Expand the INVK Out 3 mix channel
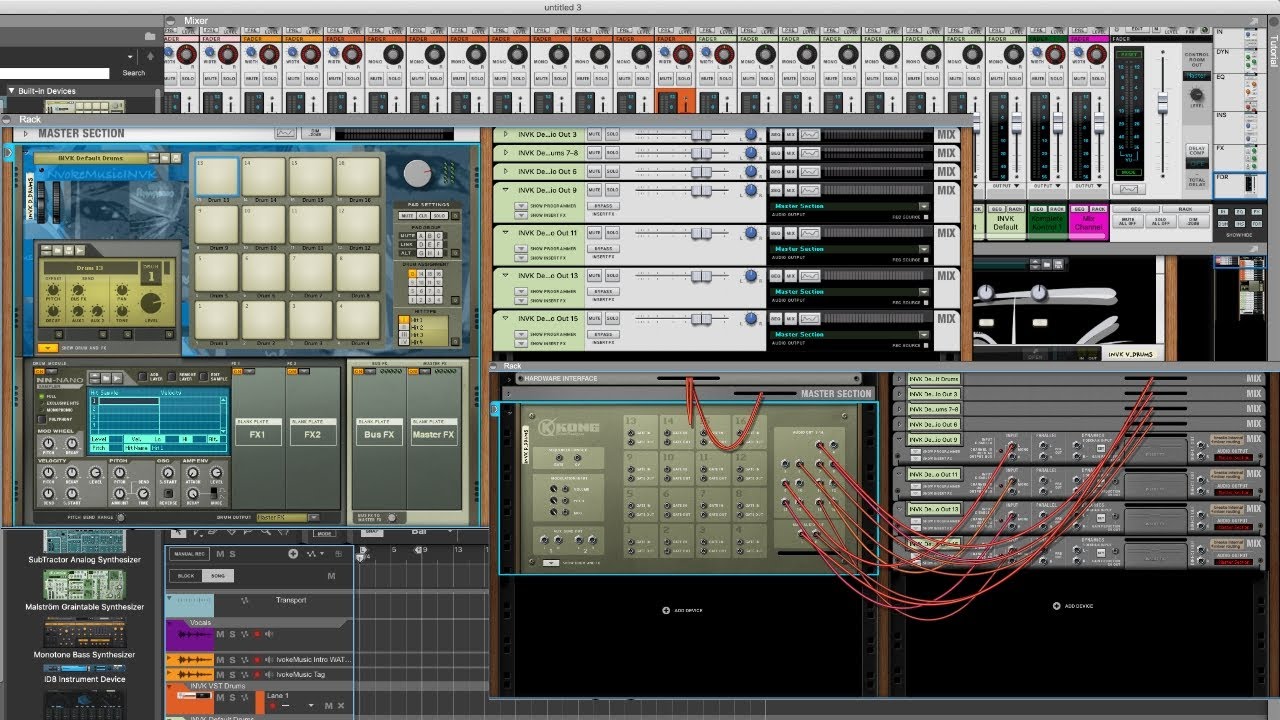 [506, 134]
